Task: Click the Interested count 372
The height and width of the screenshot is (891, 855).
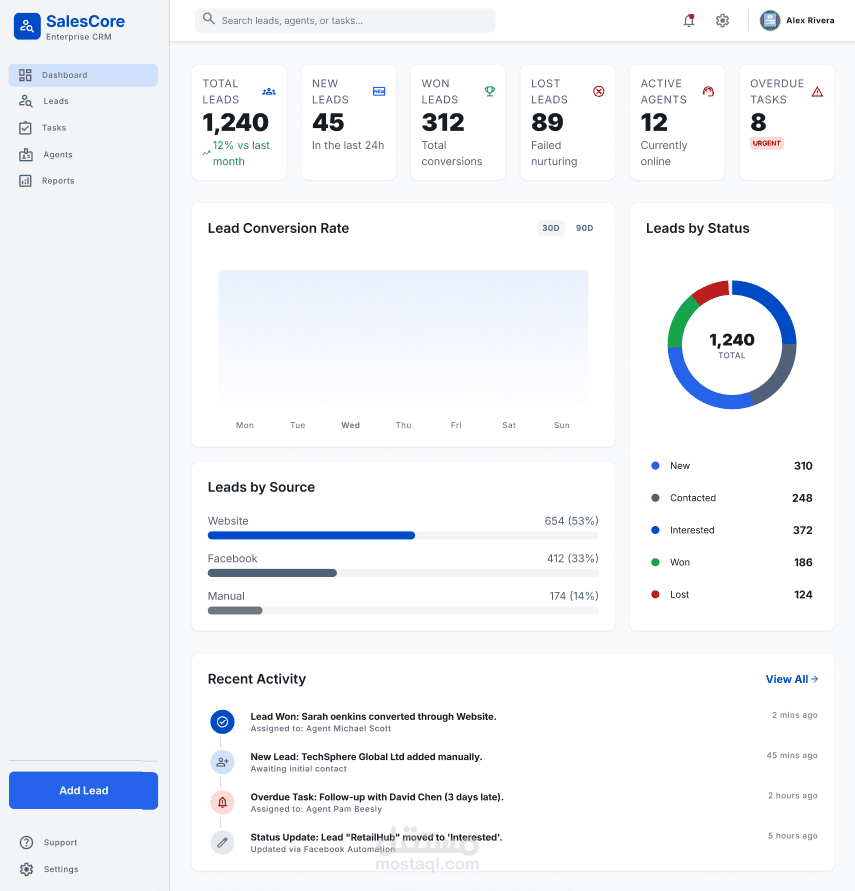Action: [x=802, y=530]
